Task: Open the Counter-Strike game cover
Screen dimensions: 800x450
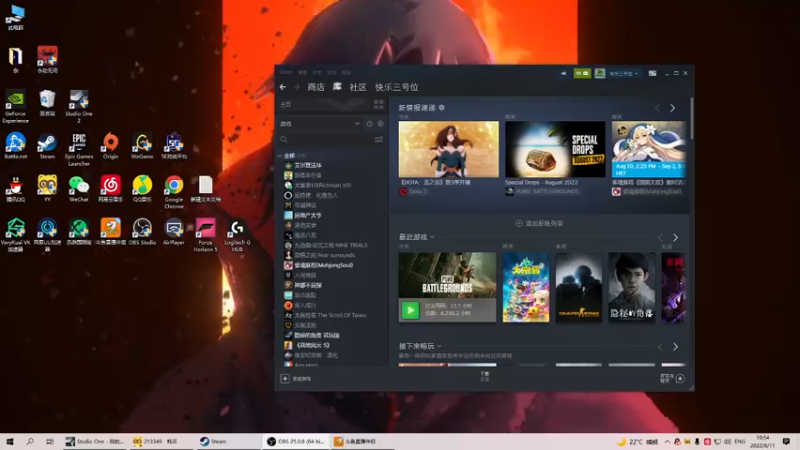Action: click(x=579, y=287)
